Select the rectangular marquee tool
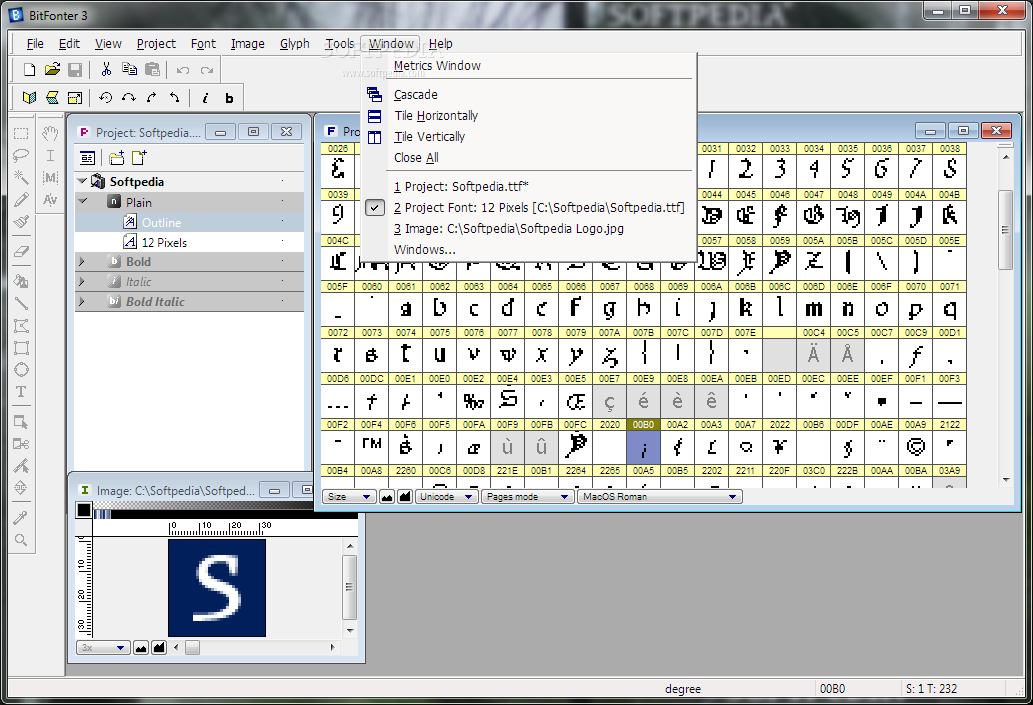The width and height of the screenshot is (1033, 705). coord(21,134)
